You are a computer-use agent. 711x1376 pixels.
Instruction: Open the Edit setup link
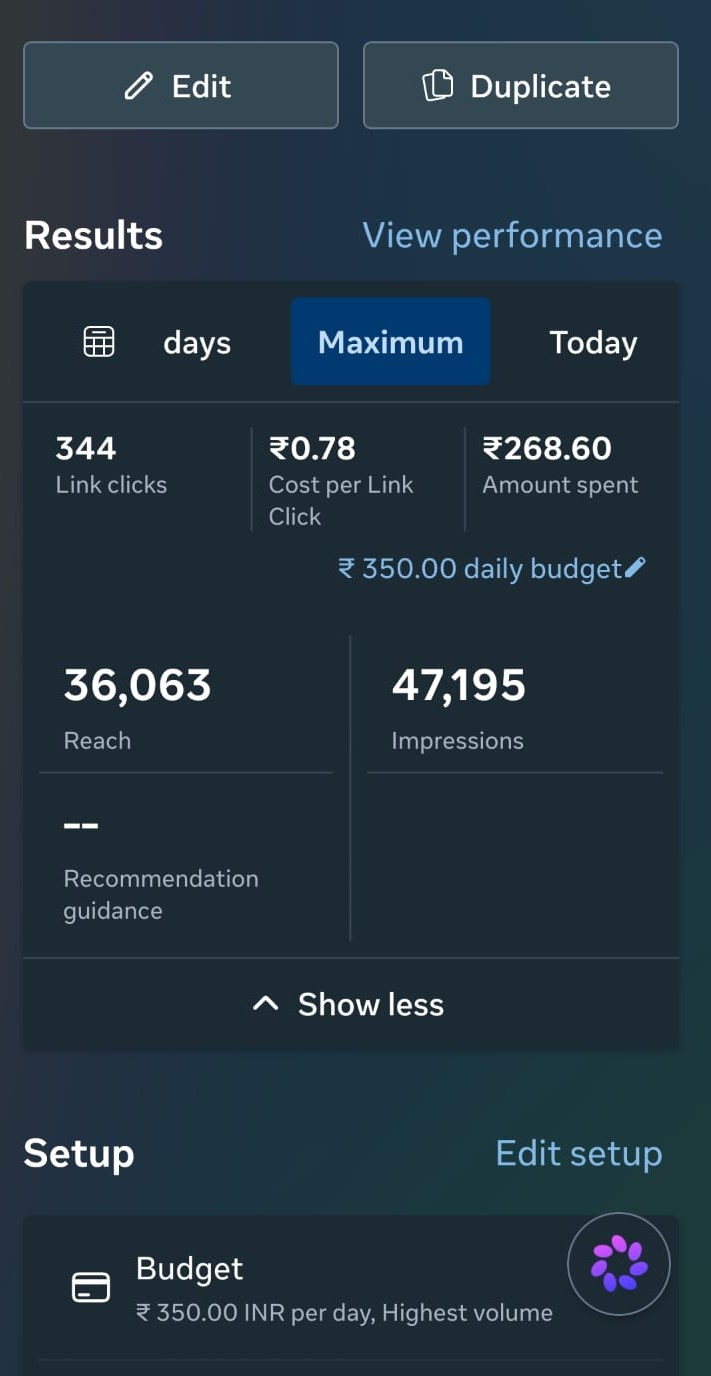[579, 1153]
